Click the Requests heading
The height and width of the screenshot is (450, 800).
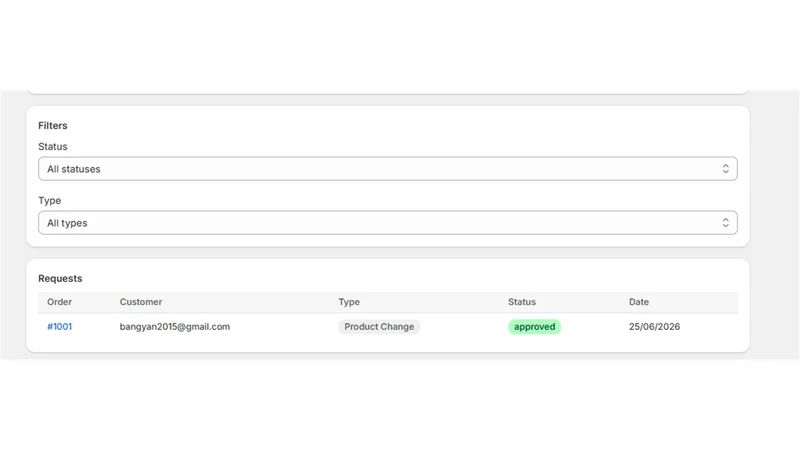pyautogui.click(x=60, y=279)
